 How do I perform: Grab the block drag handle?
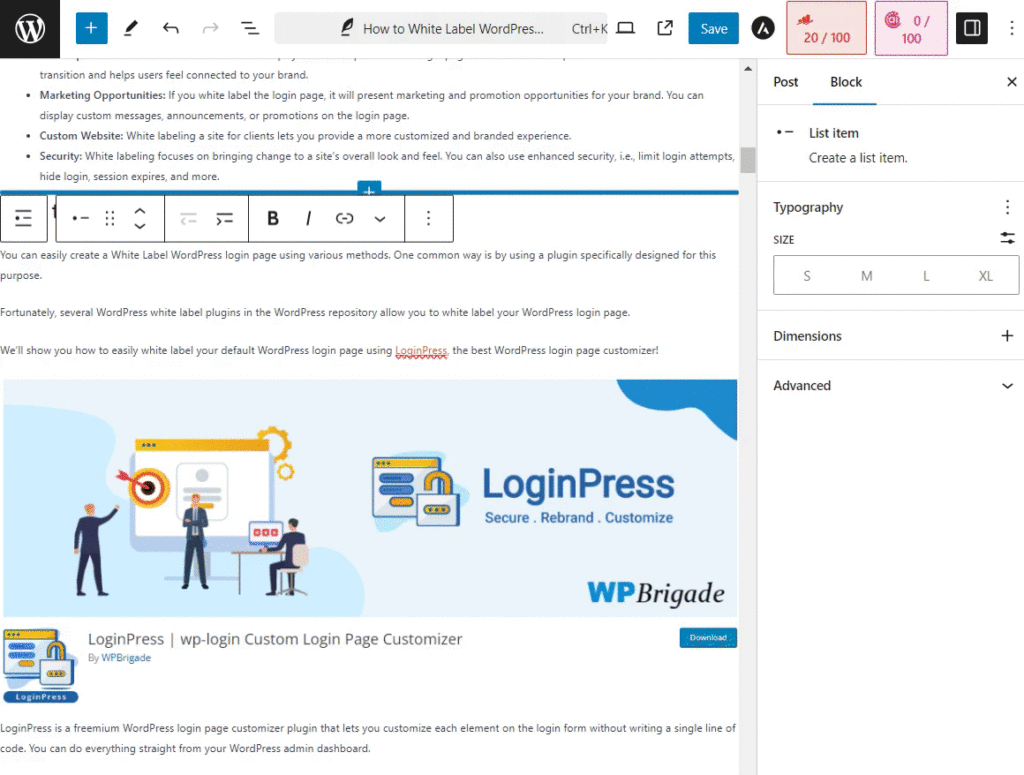[110, 218]
